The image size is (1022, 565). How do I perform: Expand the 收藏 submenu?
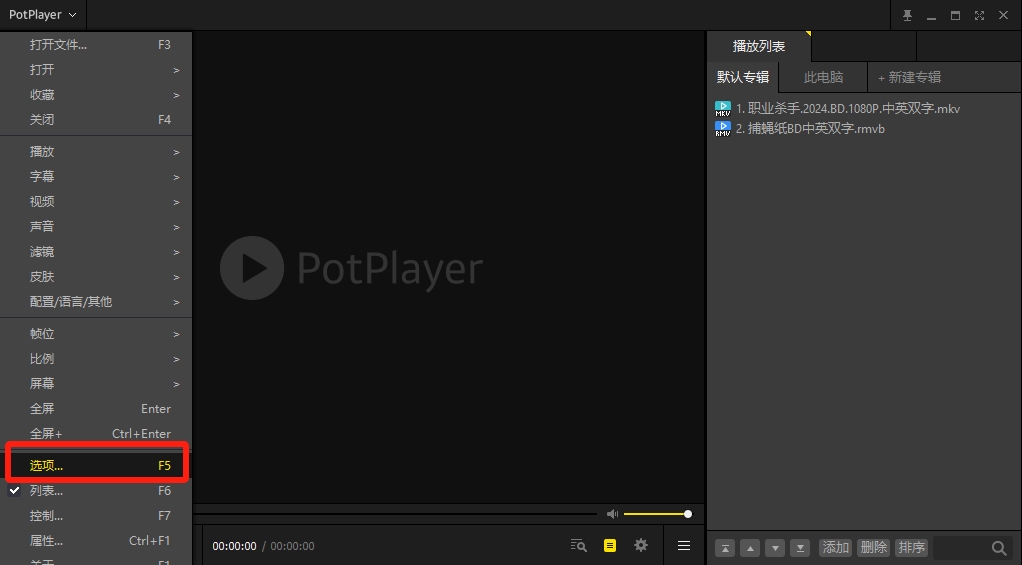(x=96, y=94)
